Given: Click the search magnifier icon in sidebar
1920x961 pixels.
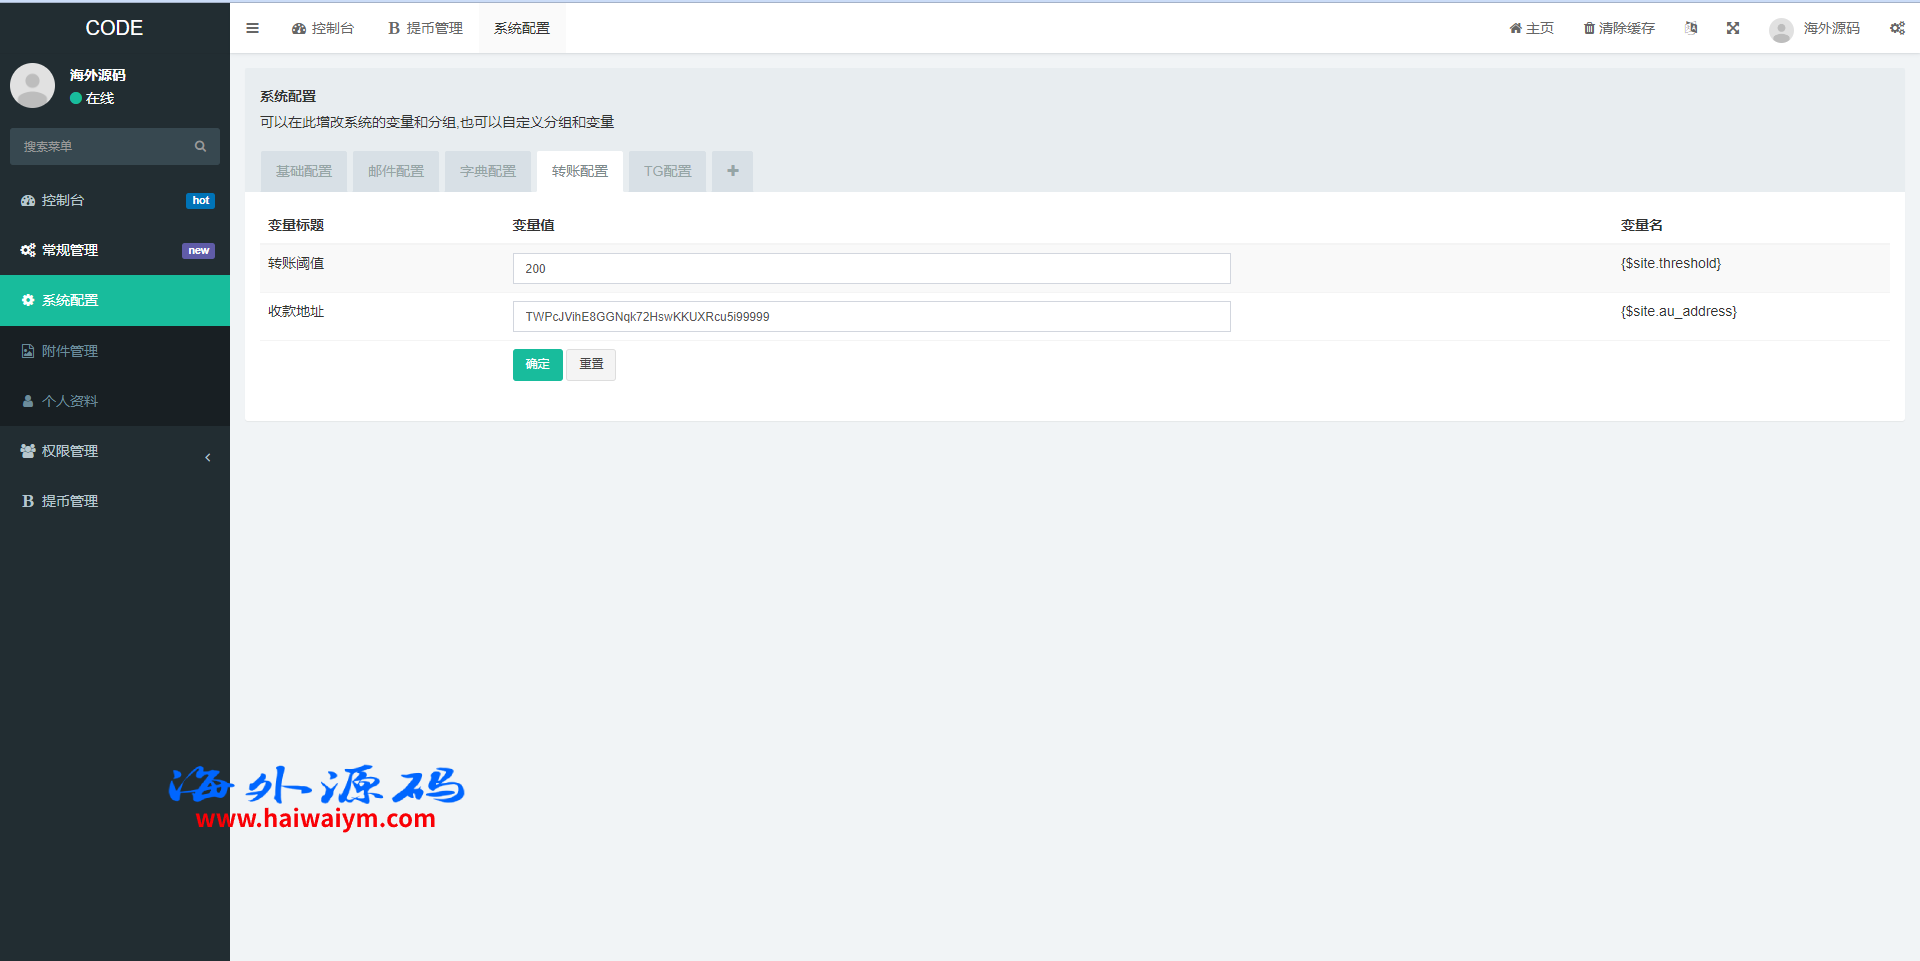Looking at the screenshot, I should pos(200,146).
